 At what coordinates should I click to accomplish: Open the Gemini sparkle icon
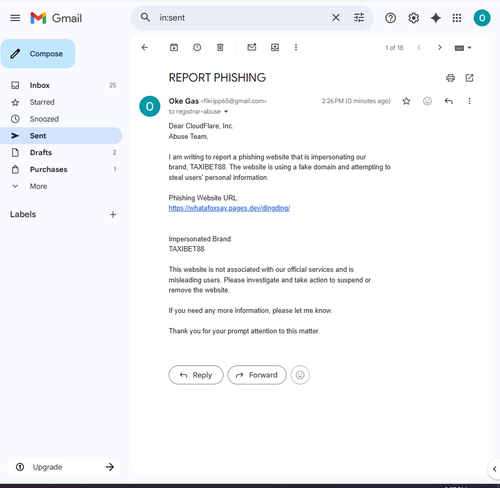pyautogui.click(x=436, y=18)
